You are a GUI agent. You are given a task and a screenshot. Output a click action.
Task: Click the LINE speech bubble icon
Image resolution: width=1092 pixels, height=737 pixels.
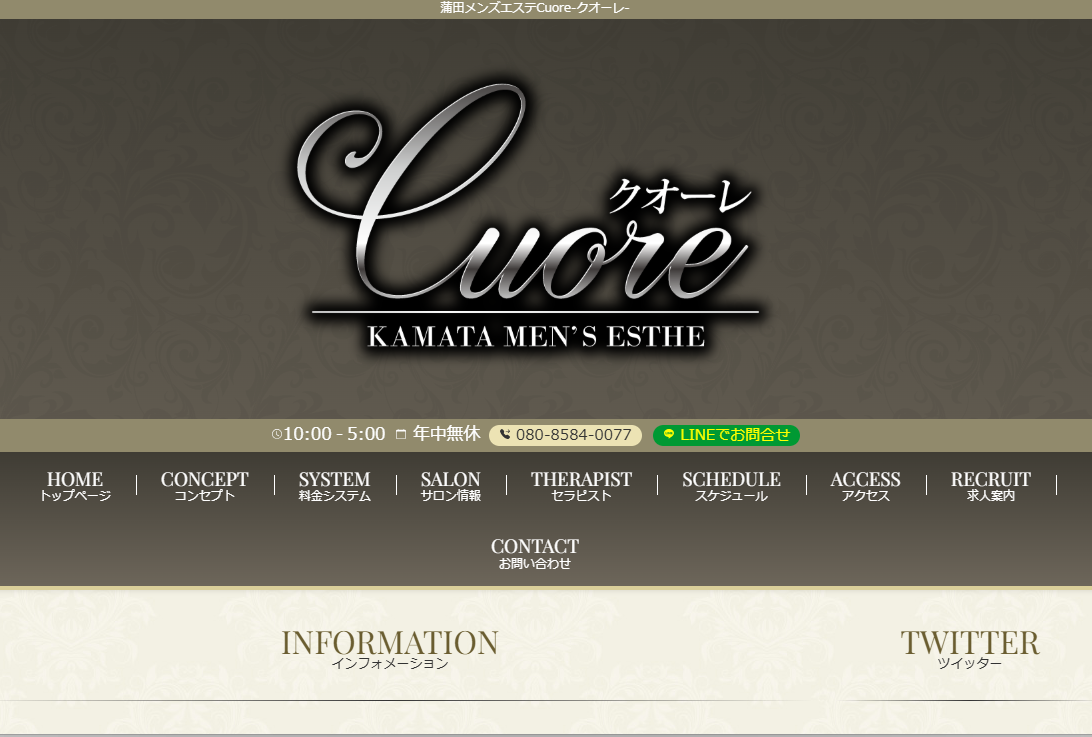[x=669, y=434]
